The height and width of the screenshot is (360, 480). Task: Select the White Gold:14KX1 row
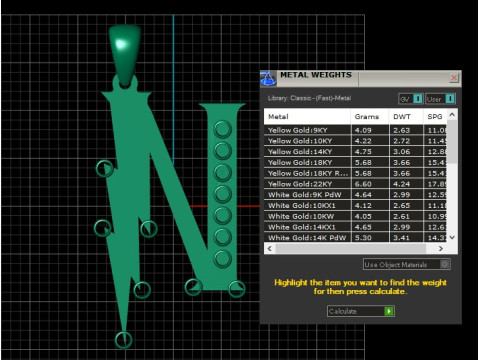[x=355, y=227]
